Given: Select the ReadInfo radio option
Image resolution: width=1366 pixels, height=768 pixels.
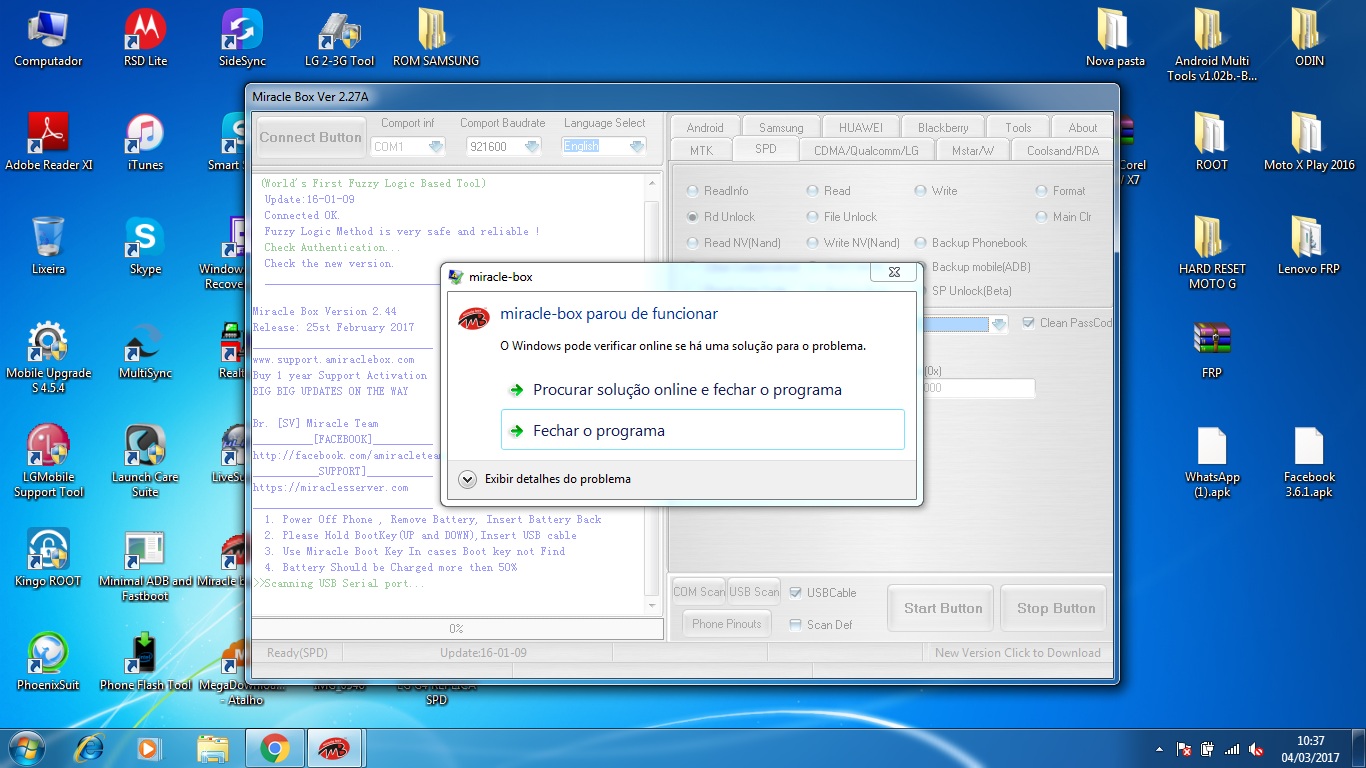Looking at the screenshot, I should [x=693, y=191].
